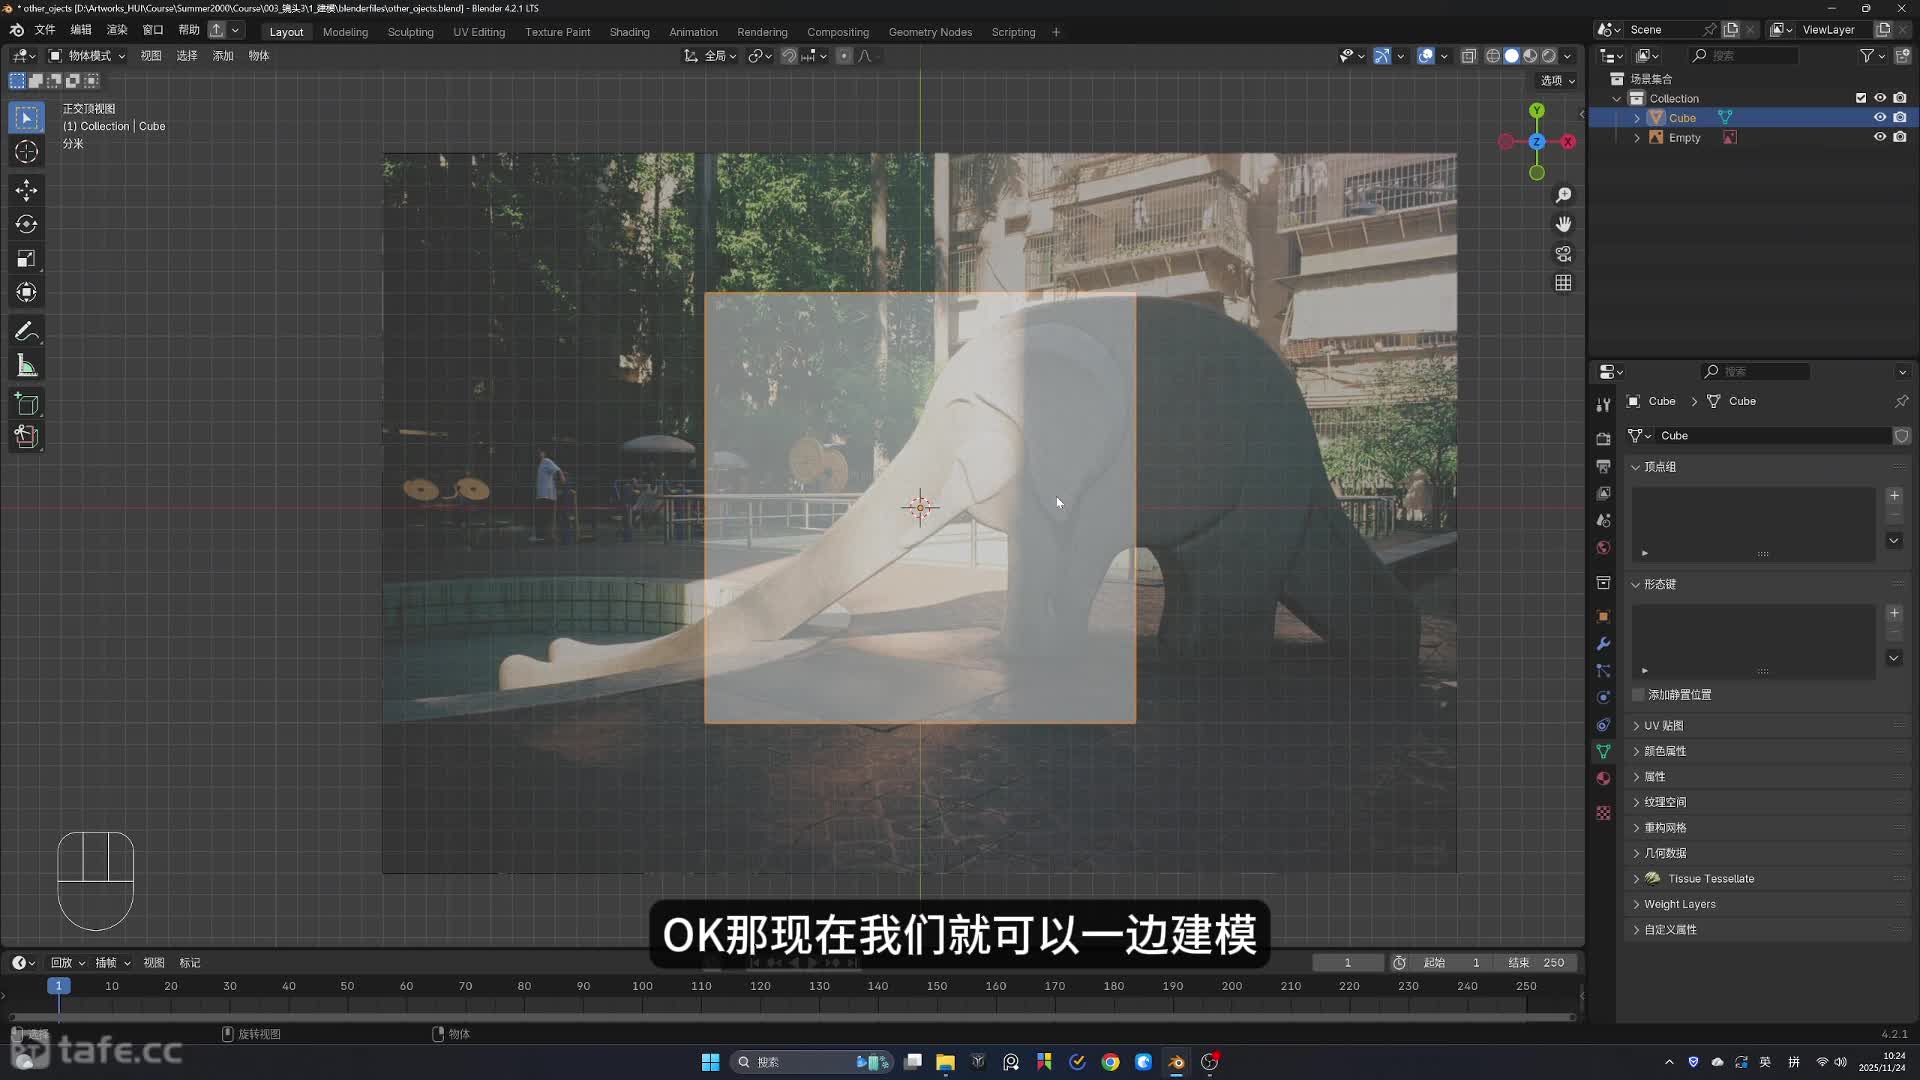Click the 选项 button in viewport

tap(1557, 81)
